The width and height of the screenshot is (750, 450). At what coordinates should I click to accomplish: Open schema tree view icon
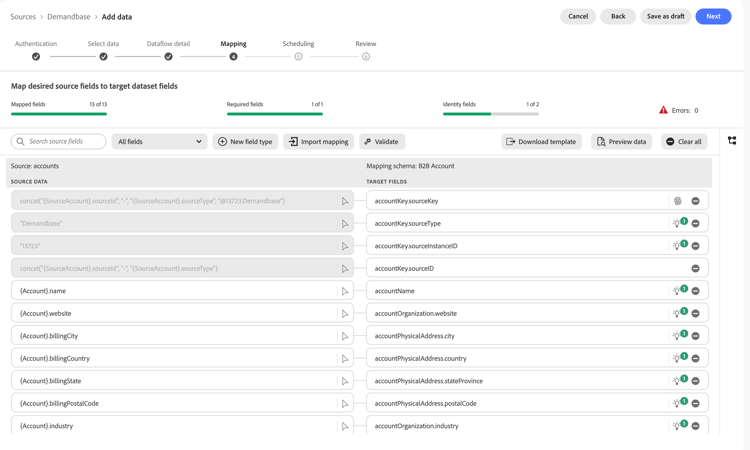[x=732, y=141]
